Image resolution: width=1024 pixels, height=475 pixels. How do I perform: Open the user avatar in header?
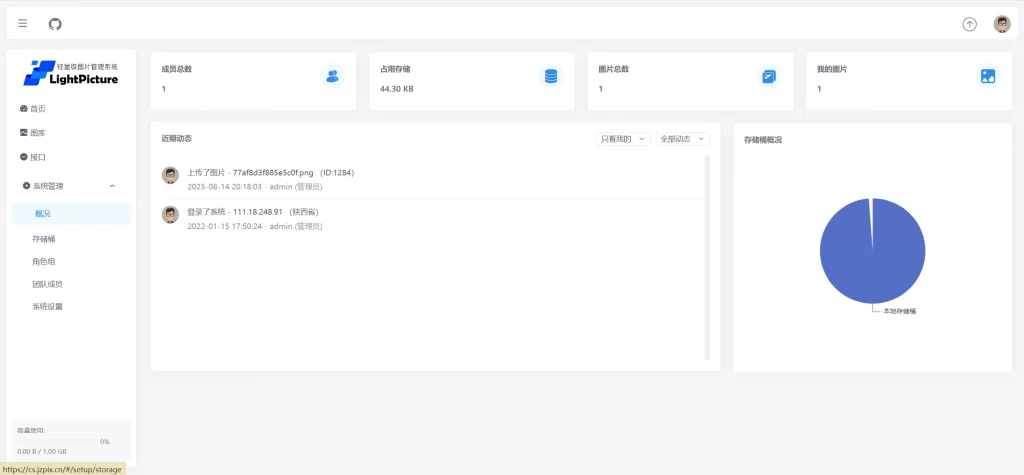(1001, 24)
